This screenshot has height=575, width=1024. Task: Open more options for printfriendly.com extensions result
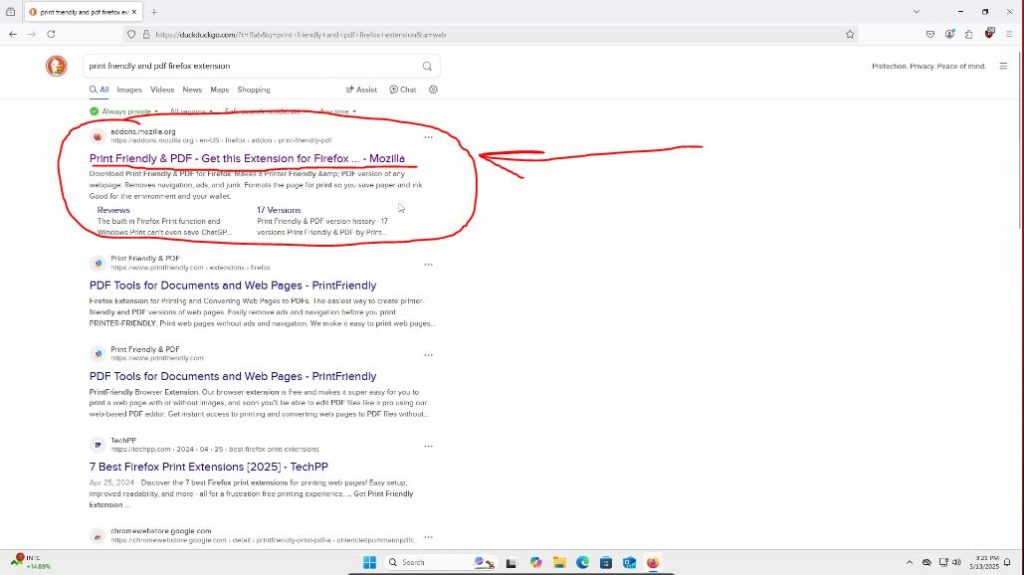[x=428, y=265]
